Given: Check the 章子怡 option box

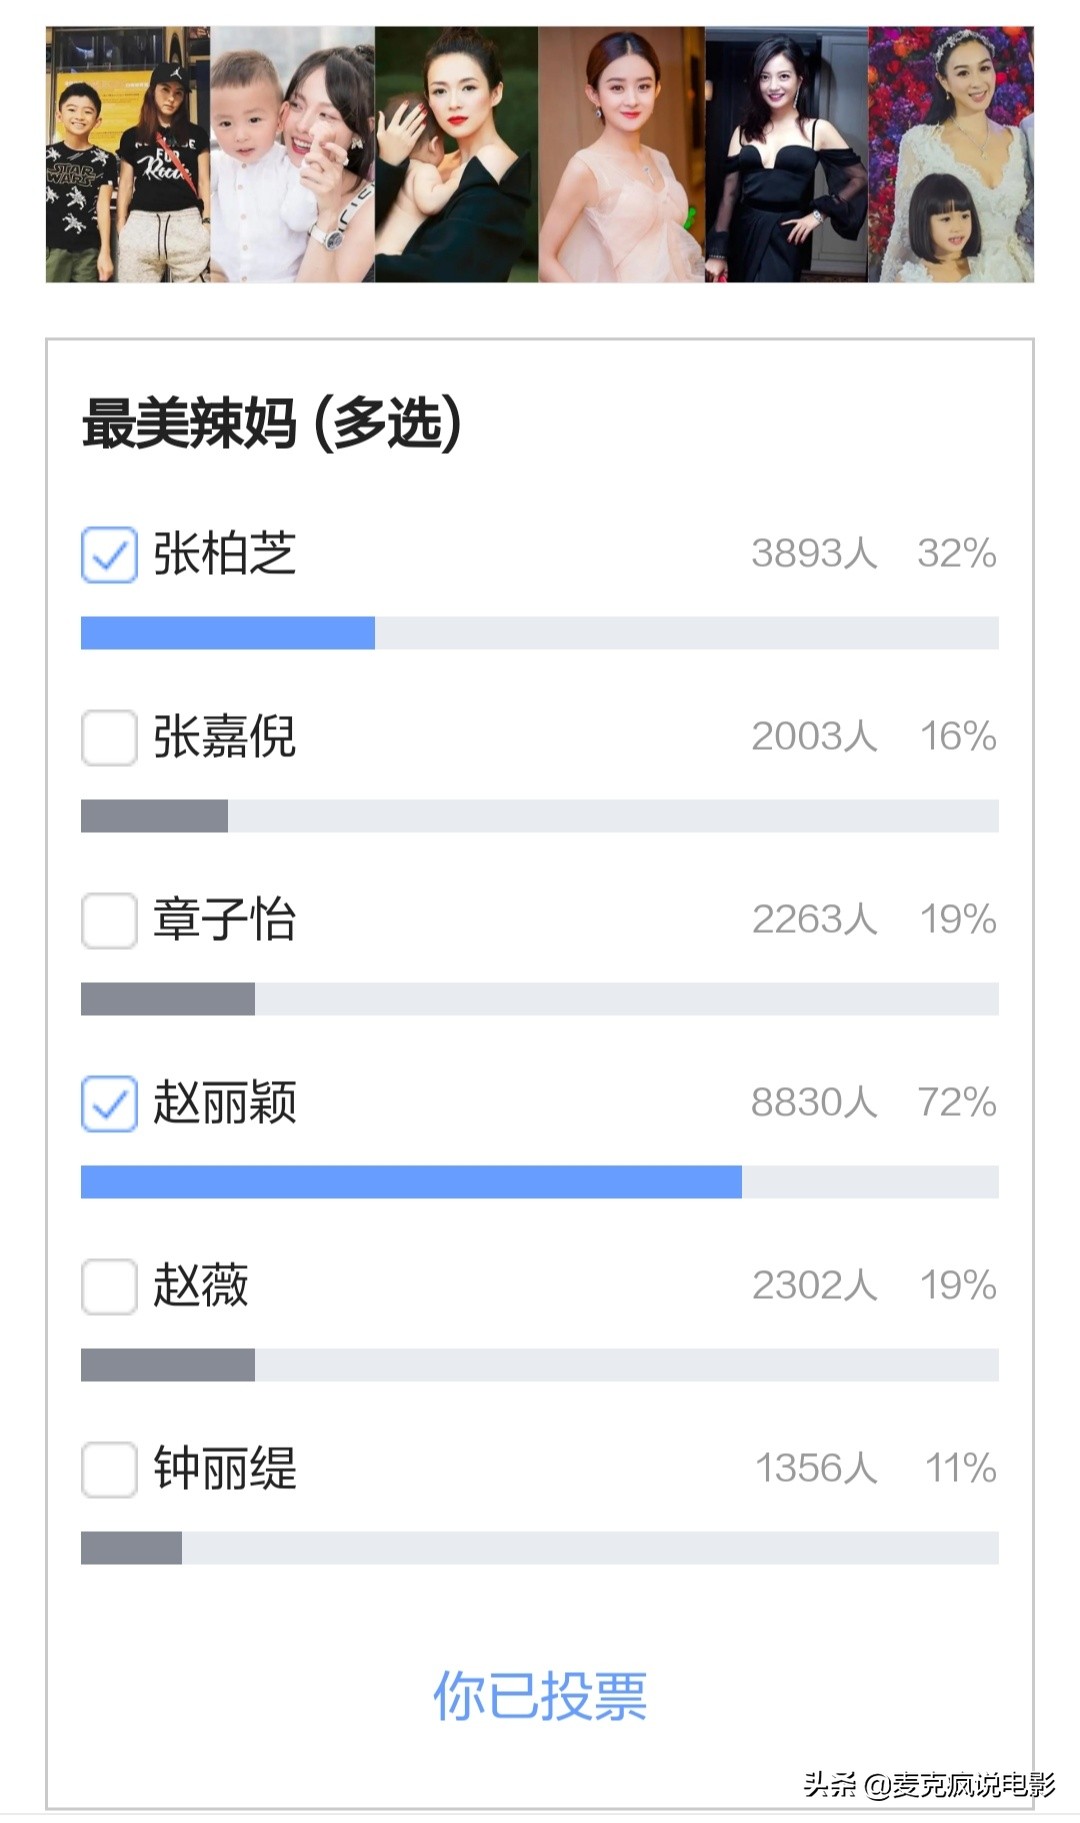Looking at the screenshot, I should (x=109, y=920).
